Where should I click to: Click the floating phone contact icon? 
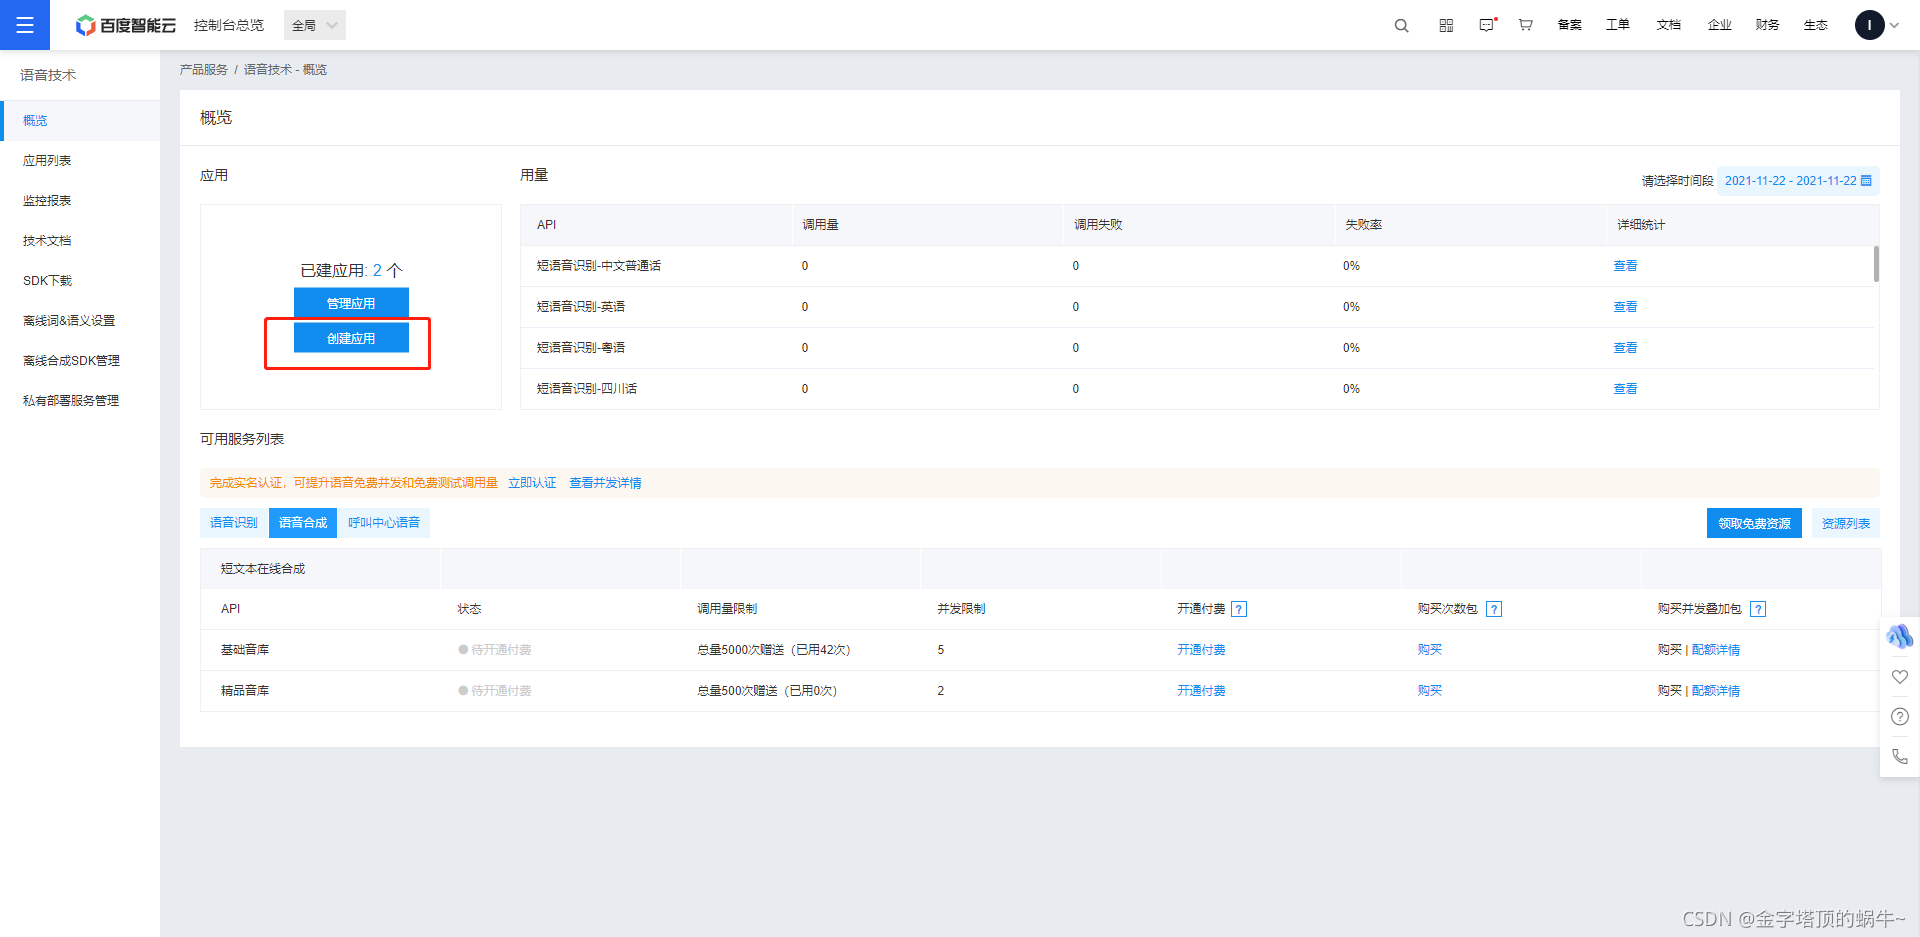[x=1900, y=757]
